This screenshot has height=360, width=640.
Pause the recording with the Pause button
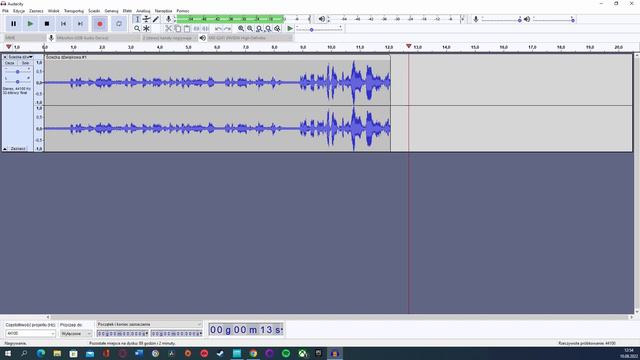point(13,24)
